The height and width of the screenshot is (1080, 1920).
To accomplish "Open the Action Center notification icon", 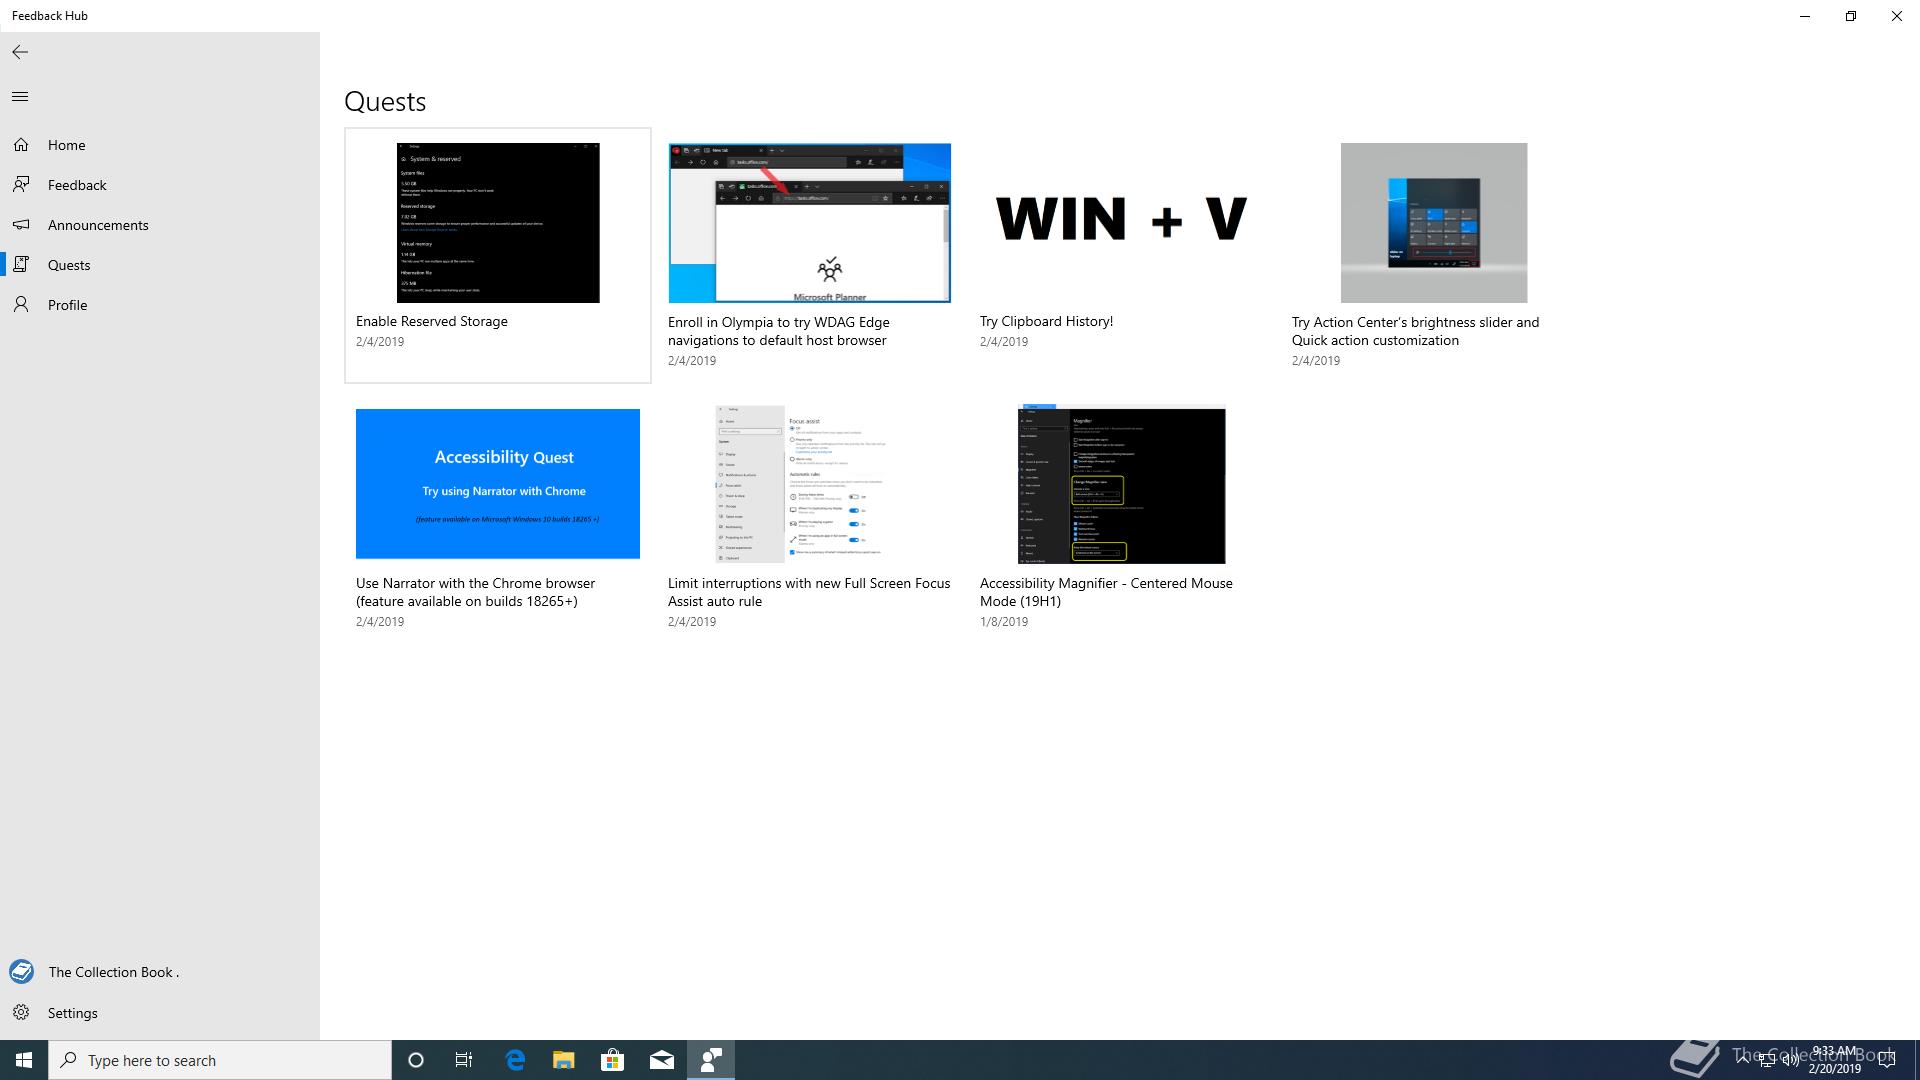I will (1887, 1060).
